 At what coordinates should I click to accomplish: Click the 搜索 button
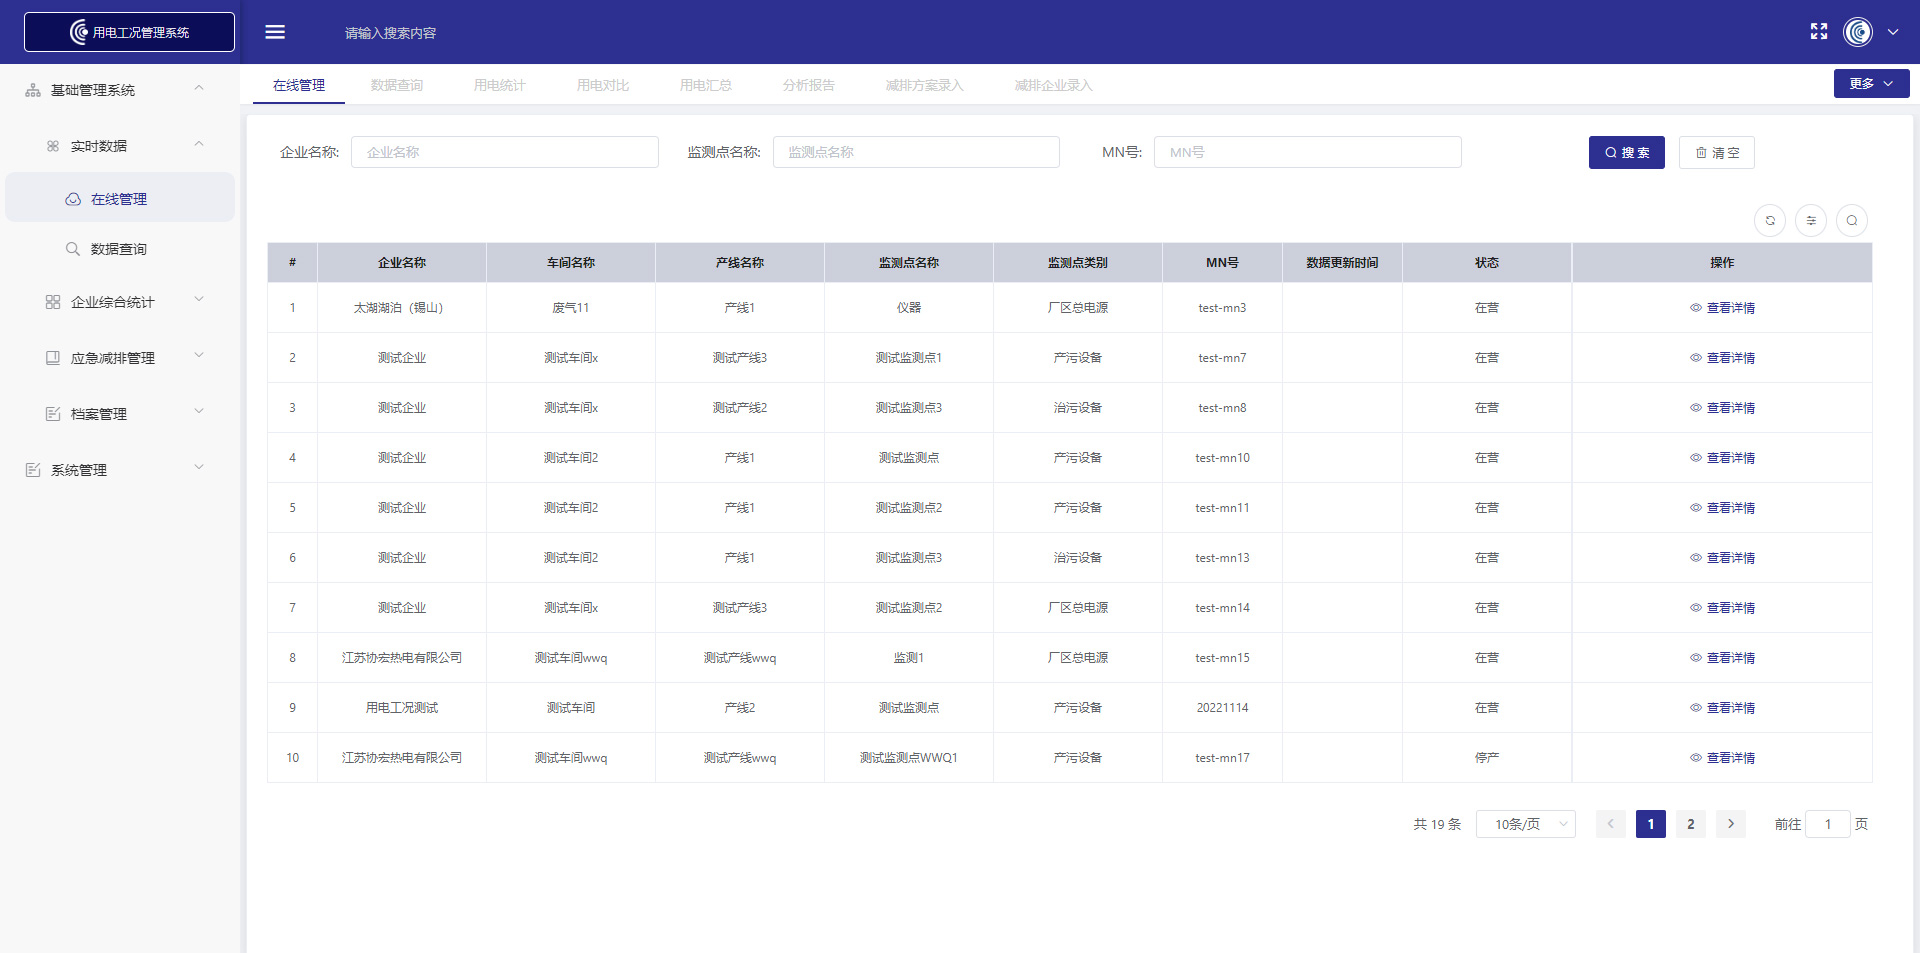1626,153
